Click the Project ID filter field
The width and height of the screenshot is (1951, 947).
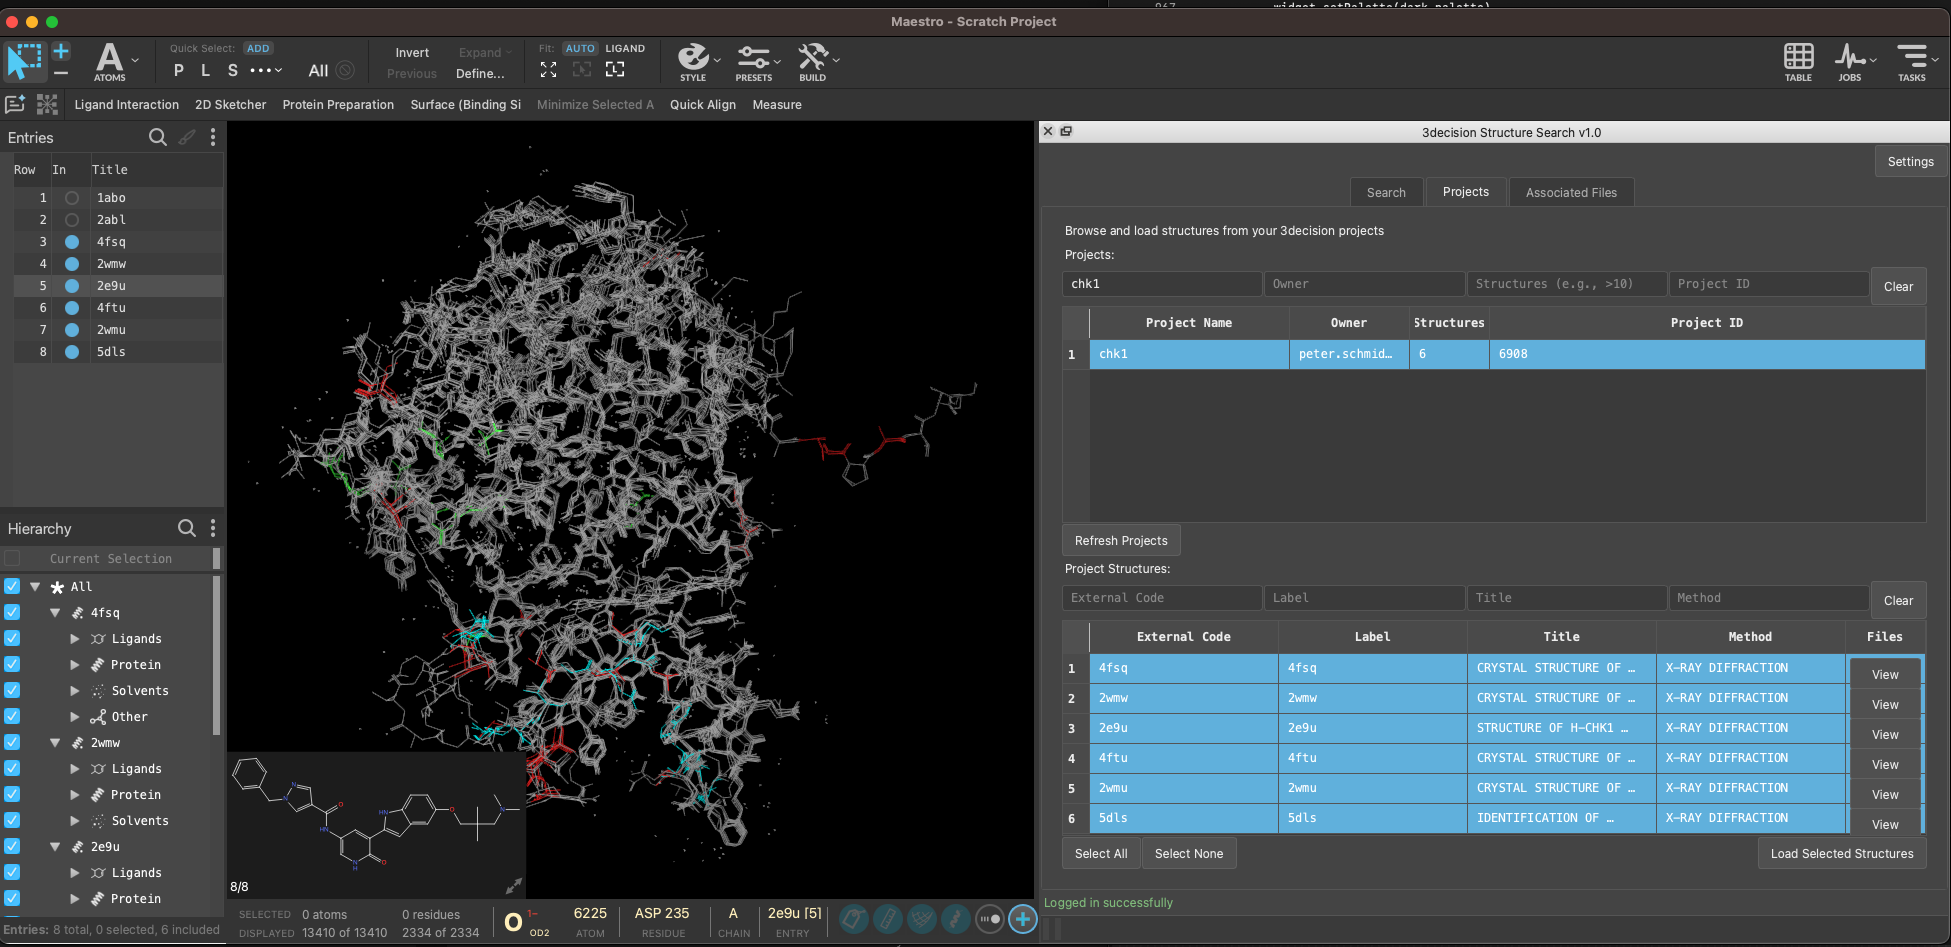coord(1769,284)
